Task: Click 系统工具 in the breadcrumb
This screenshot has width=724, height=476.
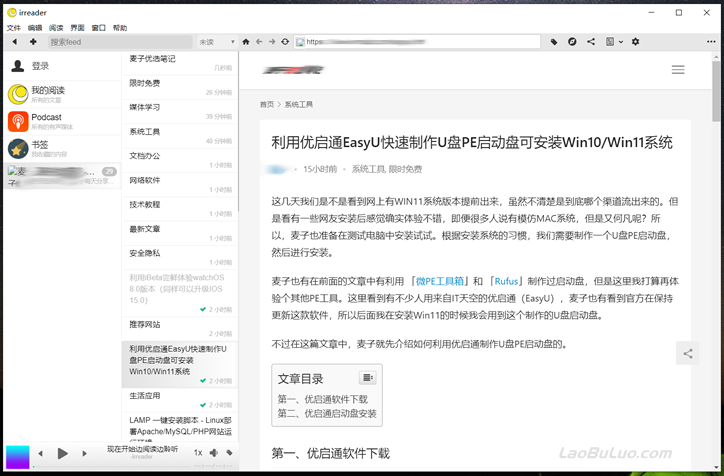Action: click(x=298, y=104)
